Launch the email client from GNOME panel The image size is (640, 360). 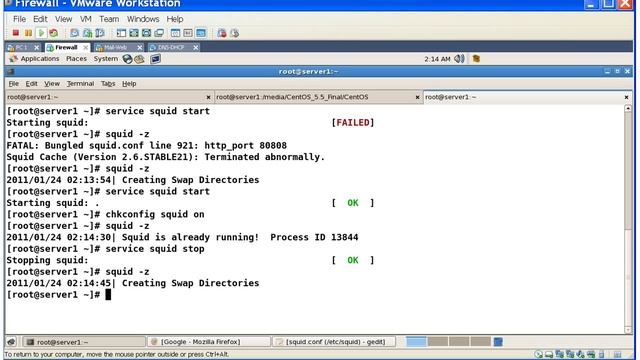[139, 59]
